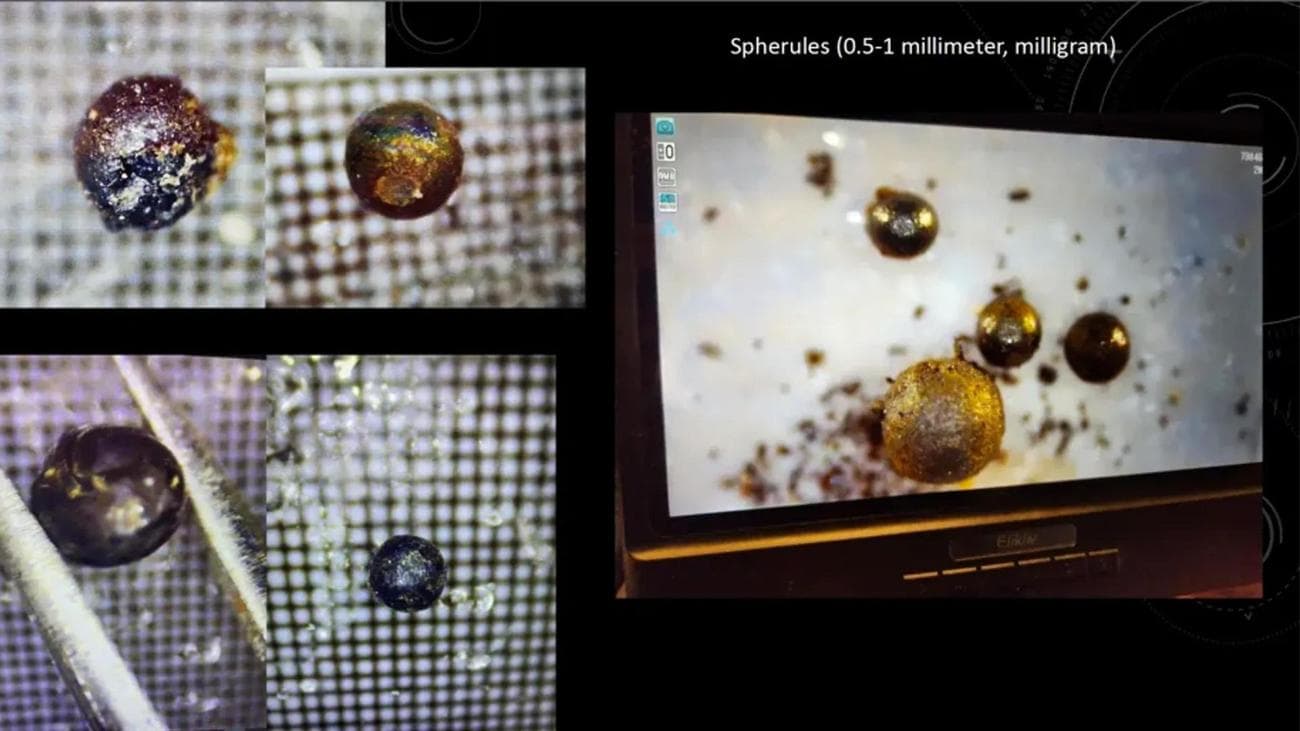
Task: Tap the third white icon in microscope sidebar
Action: [x=665, y=177]
